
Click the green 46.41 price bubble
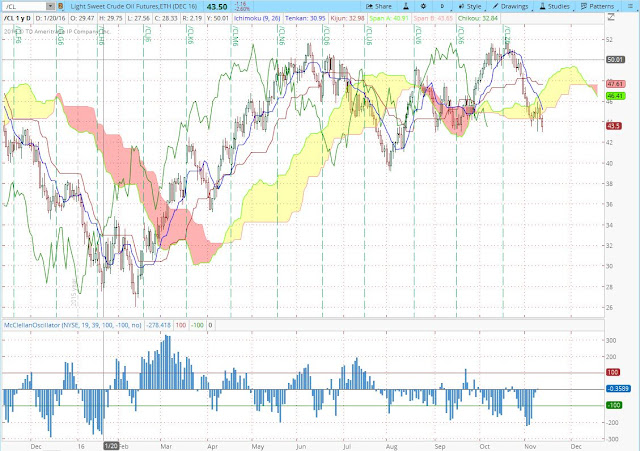[x=616, y=96]
